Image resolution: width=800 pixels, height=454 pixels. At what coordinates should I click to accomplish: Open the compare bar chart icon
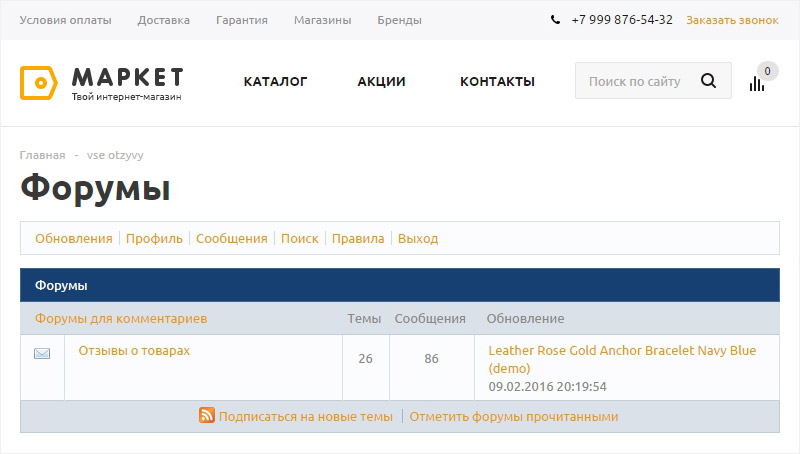tap(757, 84)
